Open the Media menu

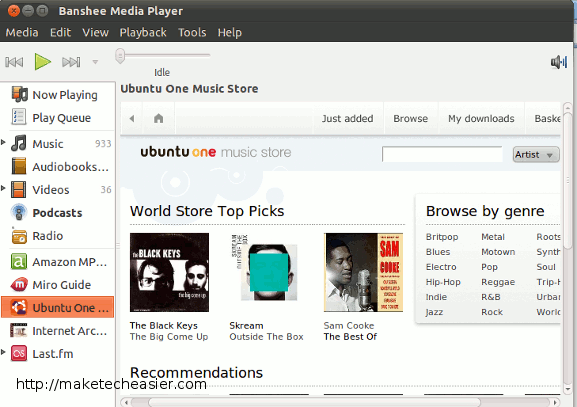point(22,32)
